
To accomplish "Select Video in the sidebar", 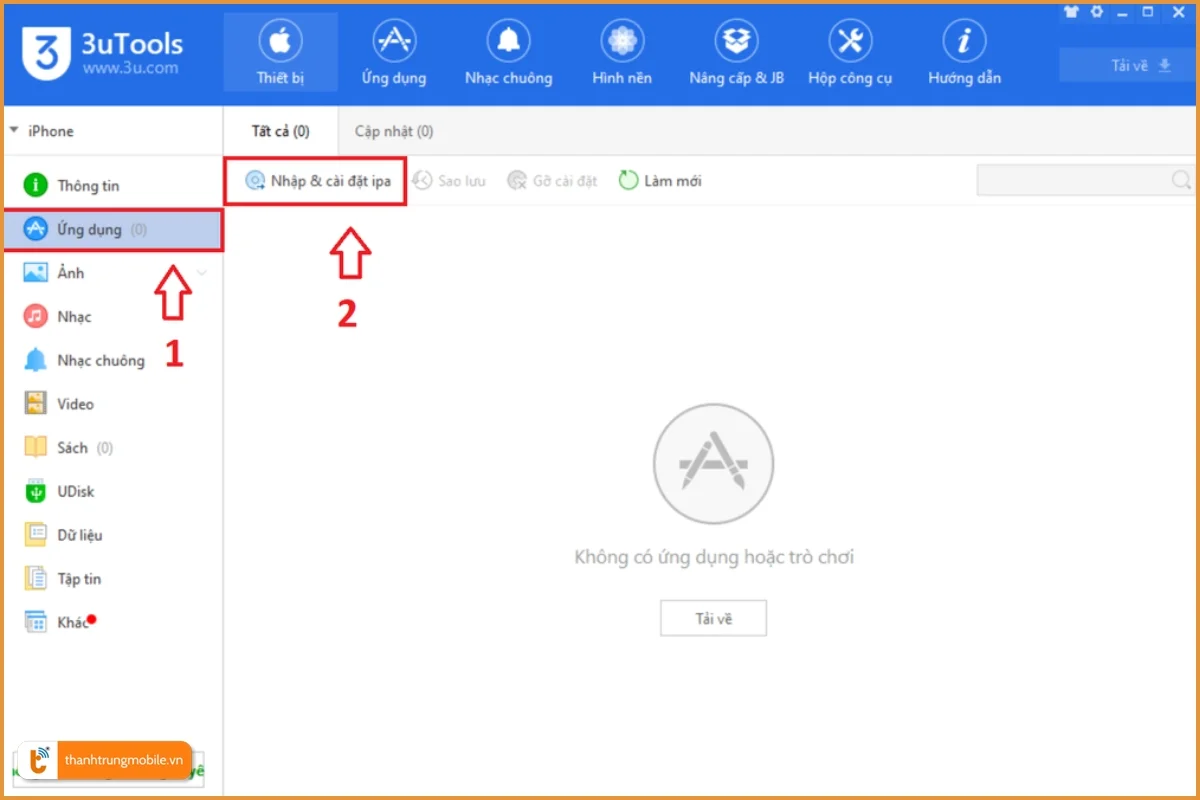I will 75,403.
